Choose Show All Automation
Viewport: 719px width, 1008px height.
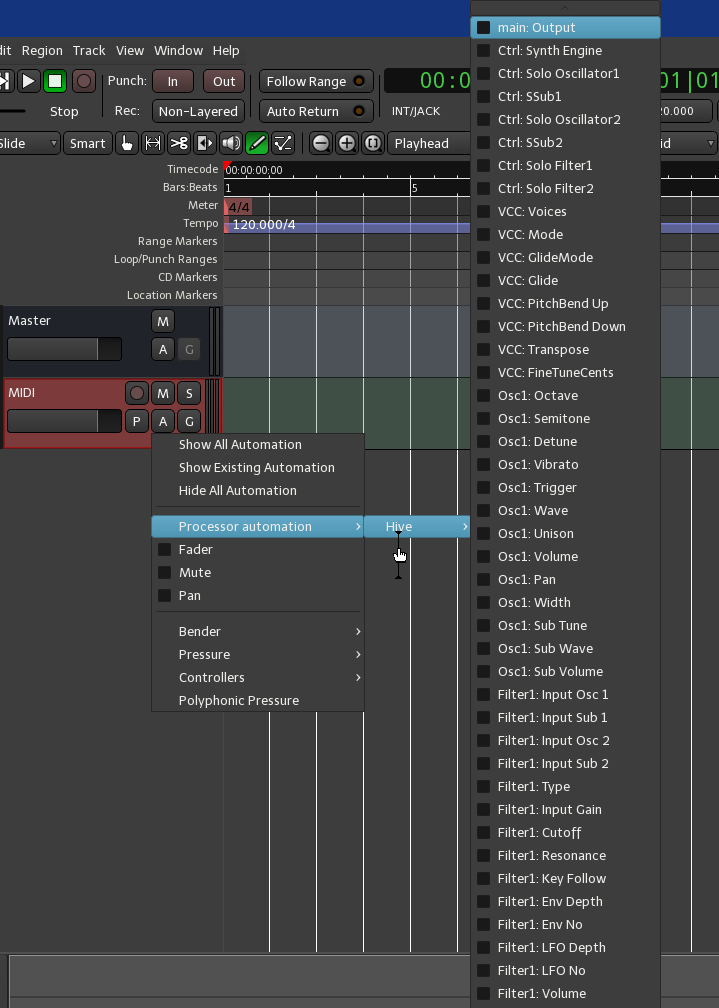point(240,445)
